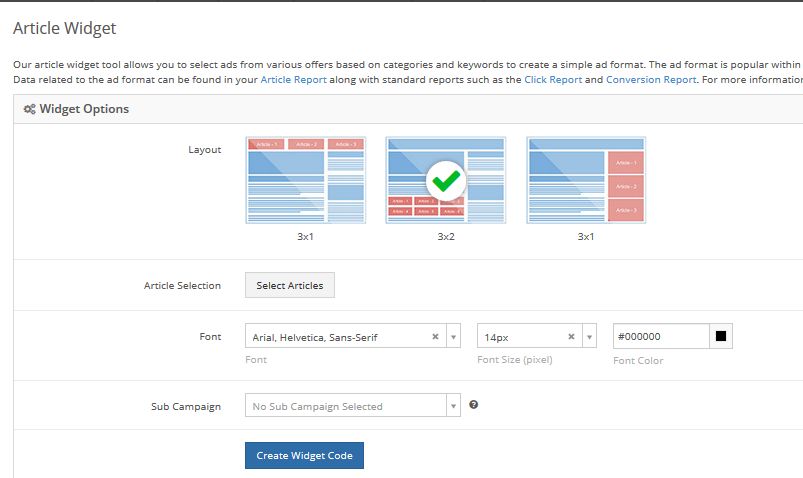Follow the Click Report link
The width and height of the screenshot is (803, 478).
pos(553,79)
